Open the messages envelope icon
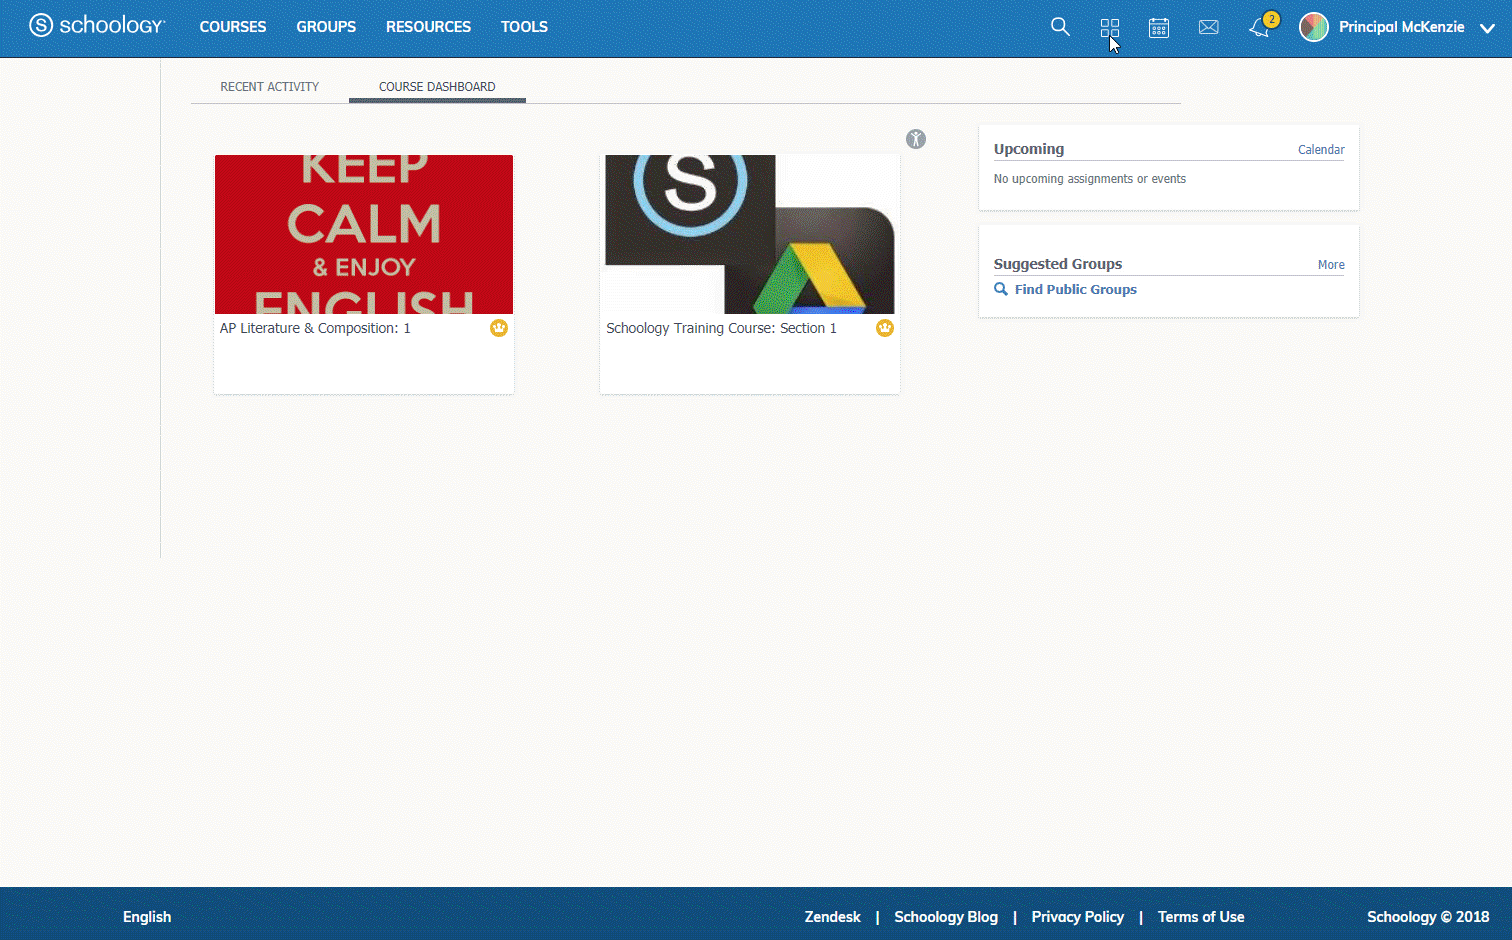This screenshot has width=1512, height=940. coord(1208,27)
